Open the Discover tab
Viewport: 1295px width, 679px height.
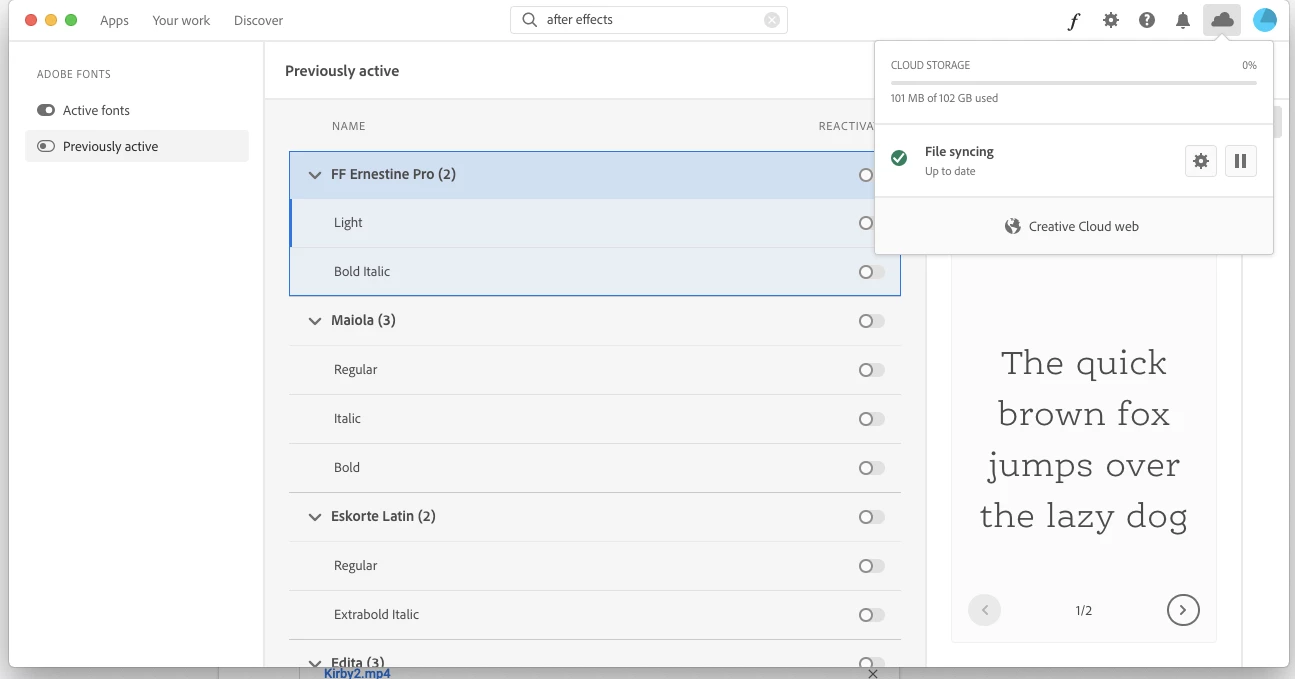(x=258, y=20)
